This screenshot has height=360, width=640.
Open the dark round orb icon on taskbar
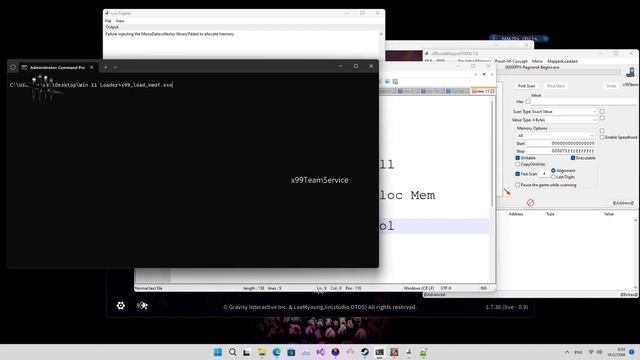click(x=335, y=352)
